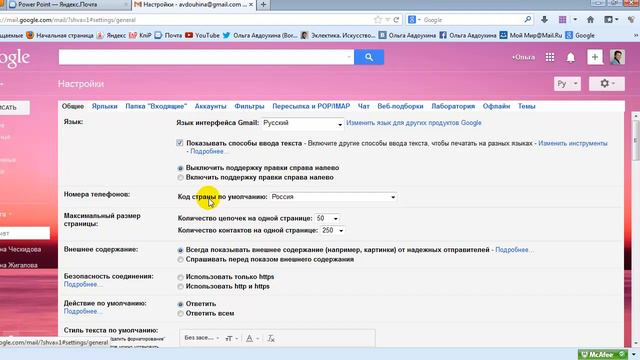Viewport: 640px width, 360px height.
Task: Open a new browser tab
Action: 263,4
